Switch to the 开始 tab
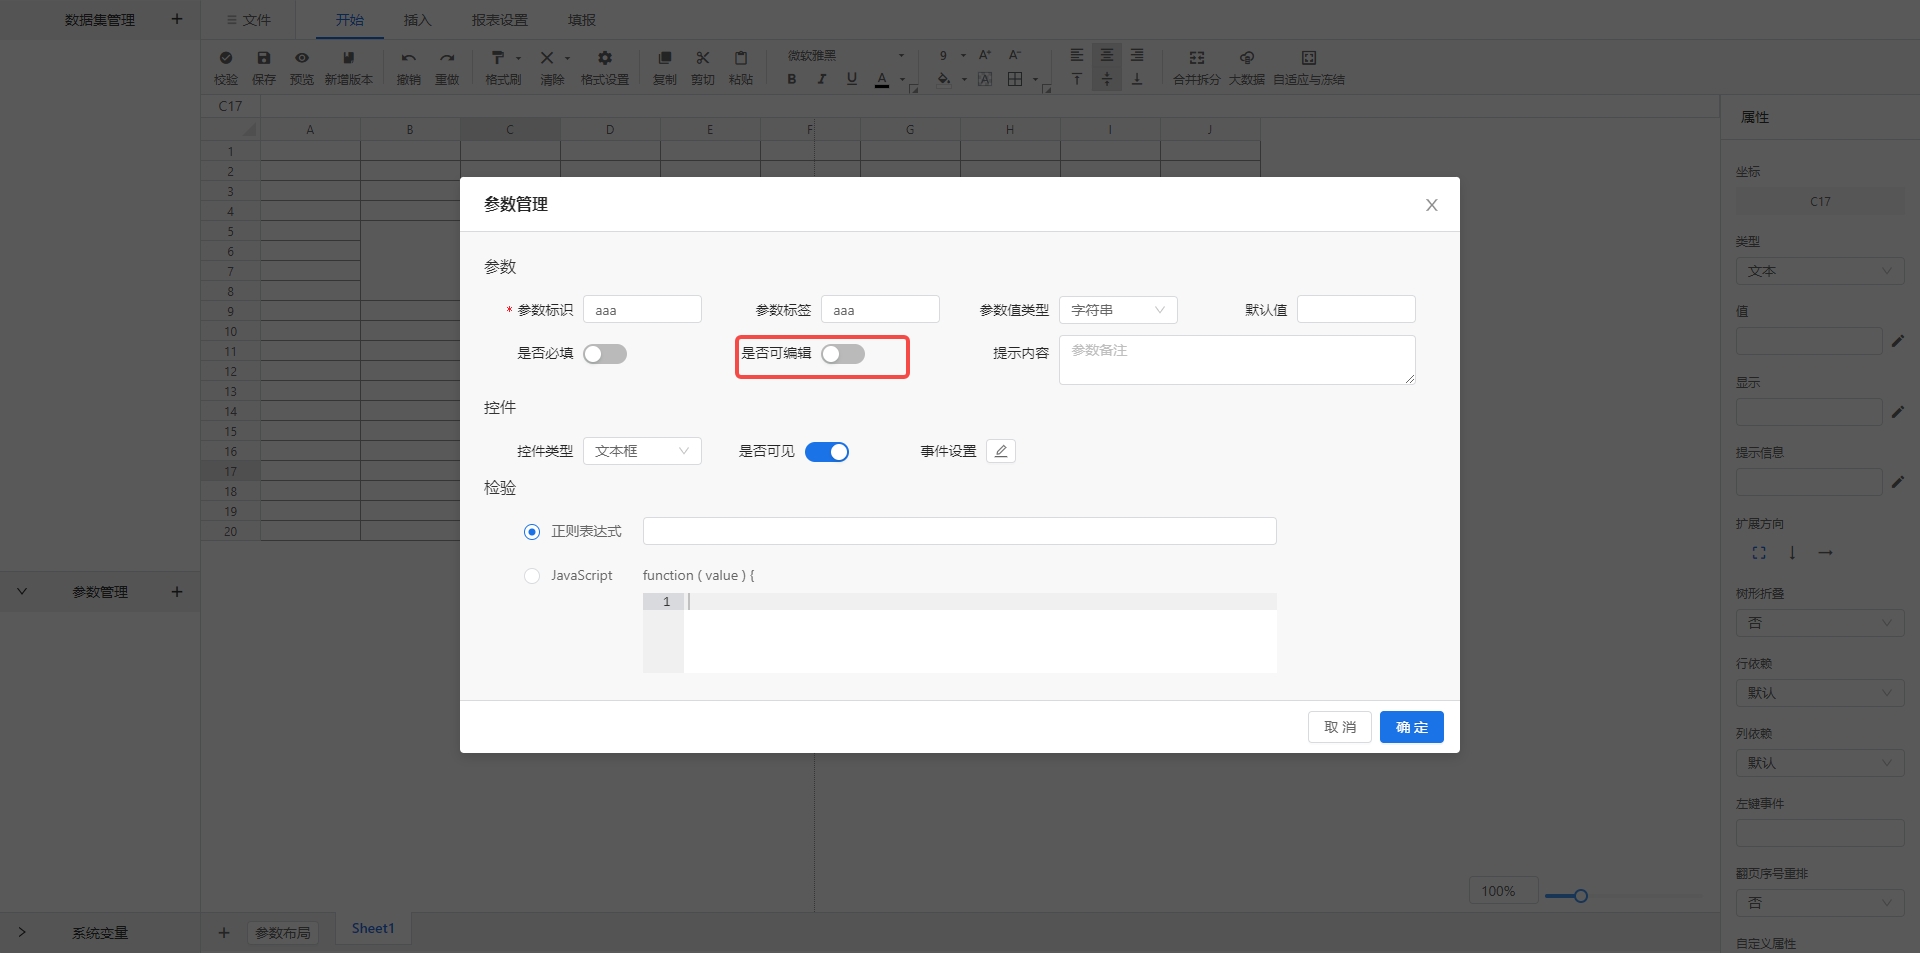This screenshot has width=1920, height=953. (x=350, y=20)
